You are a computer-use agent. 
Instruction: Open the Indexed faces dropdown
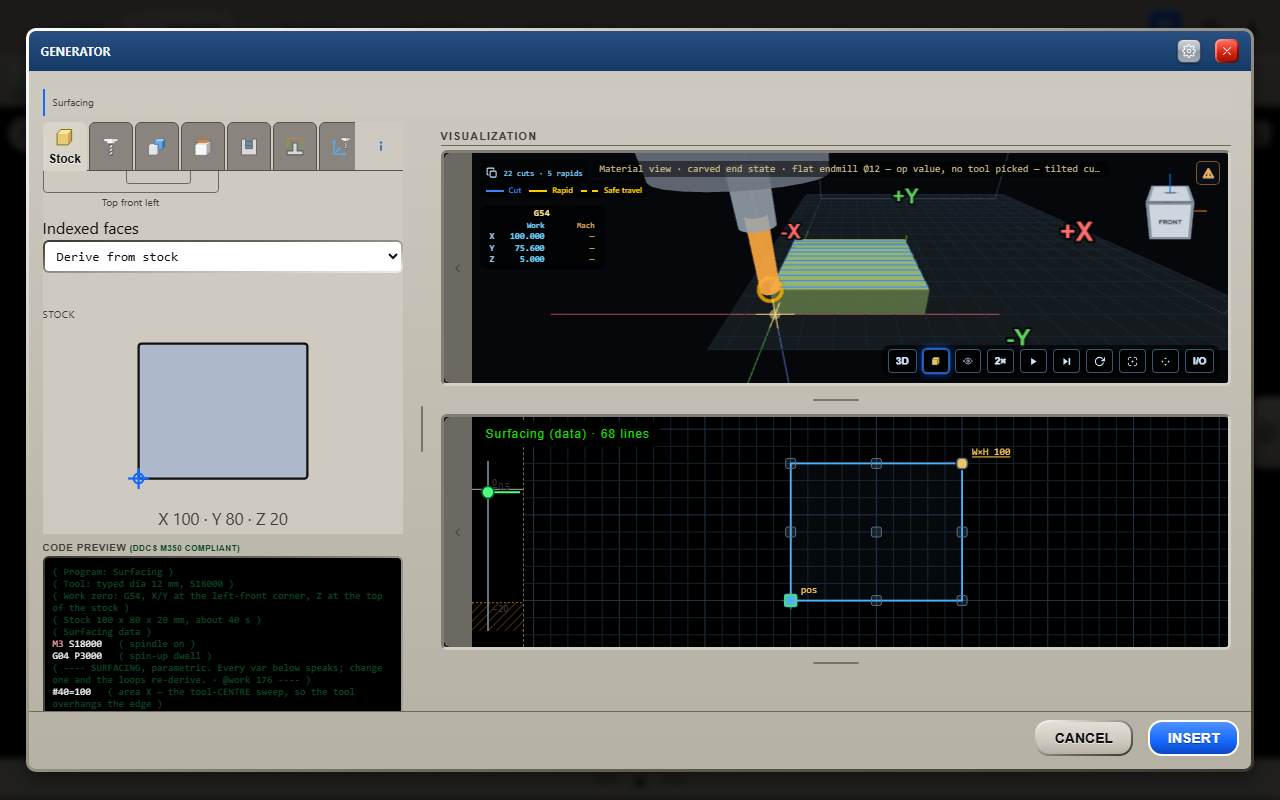click(x=222, y=257)
